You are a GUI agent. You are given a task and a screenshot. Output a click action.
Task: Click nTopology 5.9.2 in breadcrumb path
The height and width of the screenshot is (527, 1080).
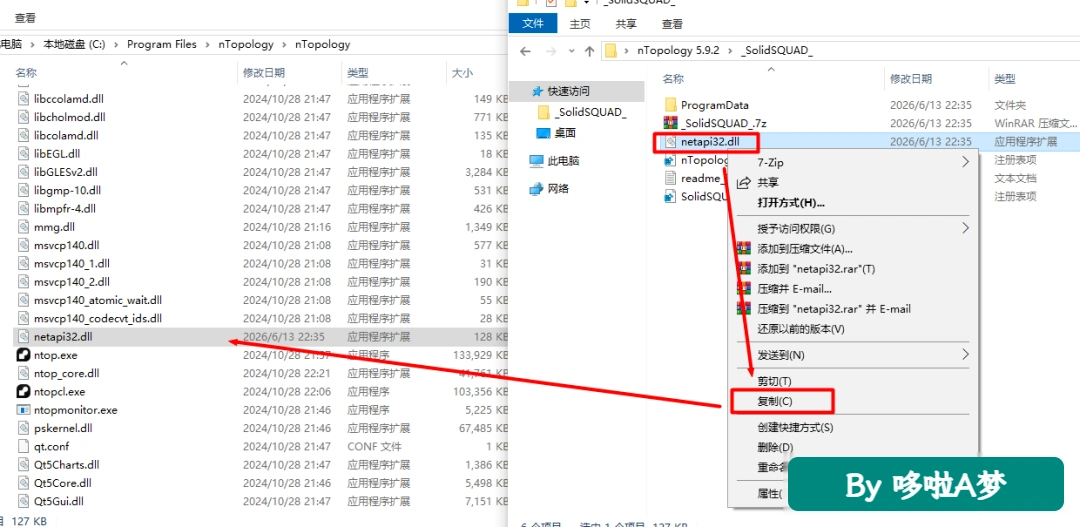(678, 51)
